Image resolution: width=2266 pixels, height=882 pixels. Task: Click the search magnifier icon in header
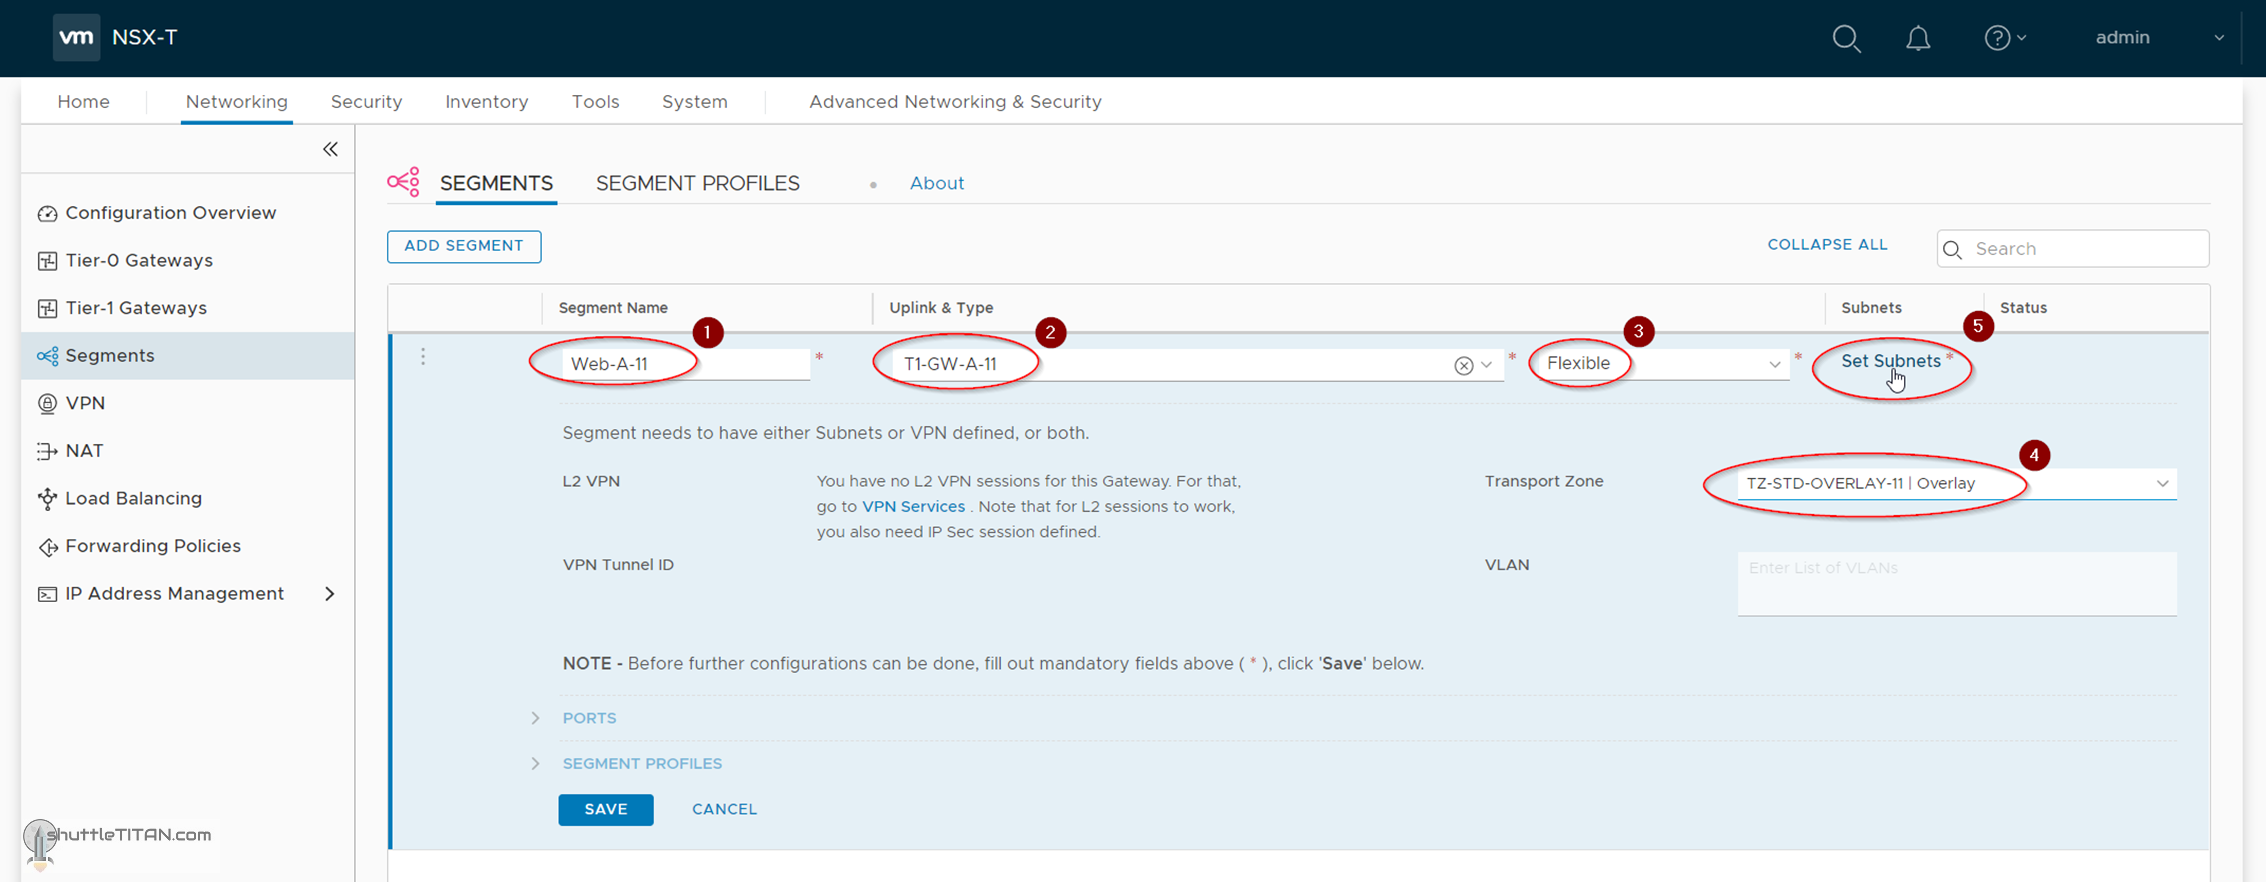(1846, 39)
